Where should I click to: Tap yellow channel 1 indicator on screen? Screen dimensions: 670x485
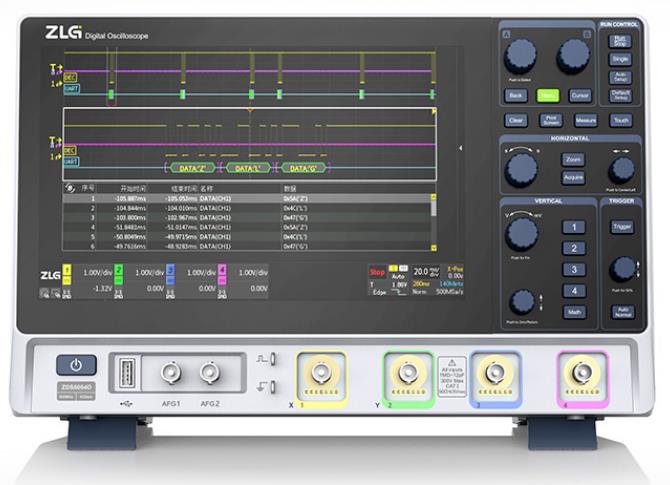68,271
